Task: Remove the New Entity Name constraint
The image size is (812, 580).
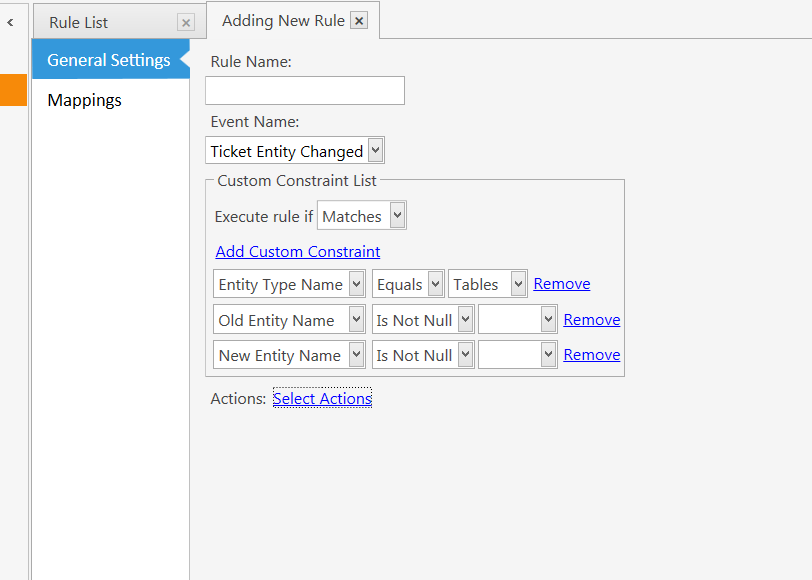Action: tap(592, 355)
